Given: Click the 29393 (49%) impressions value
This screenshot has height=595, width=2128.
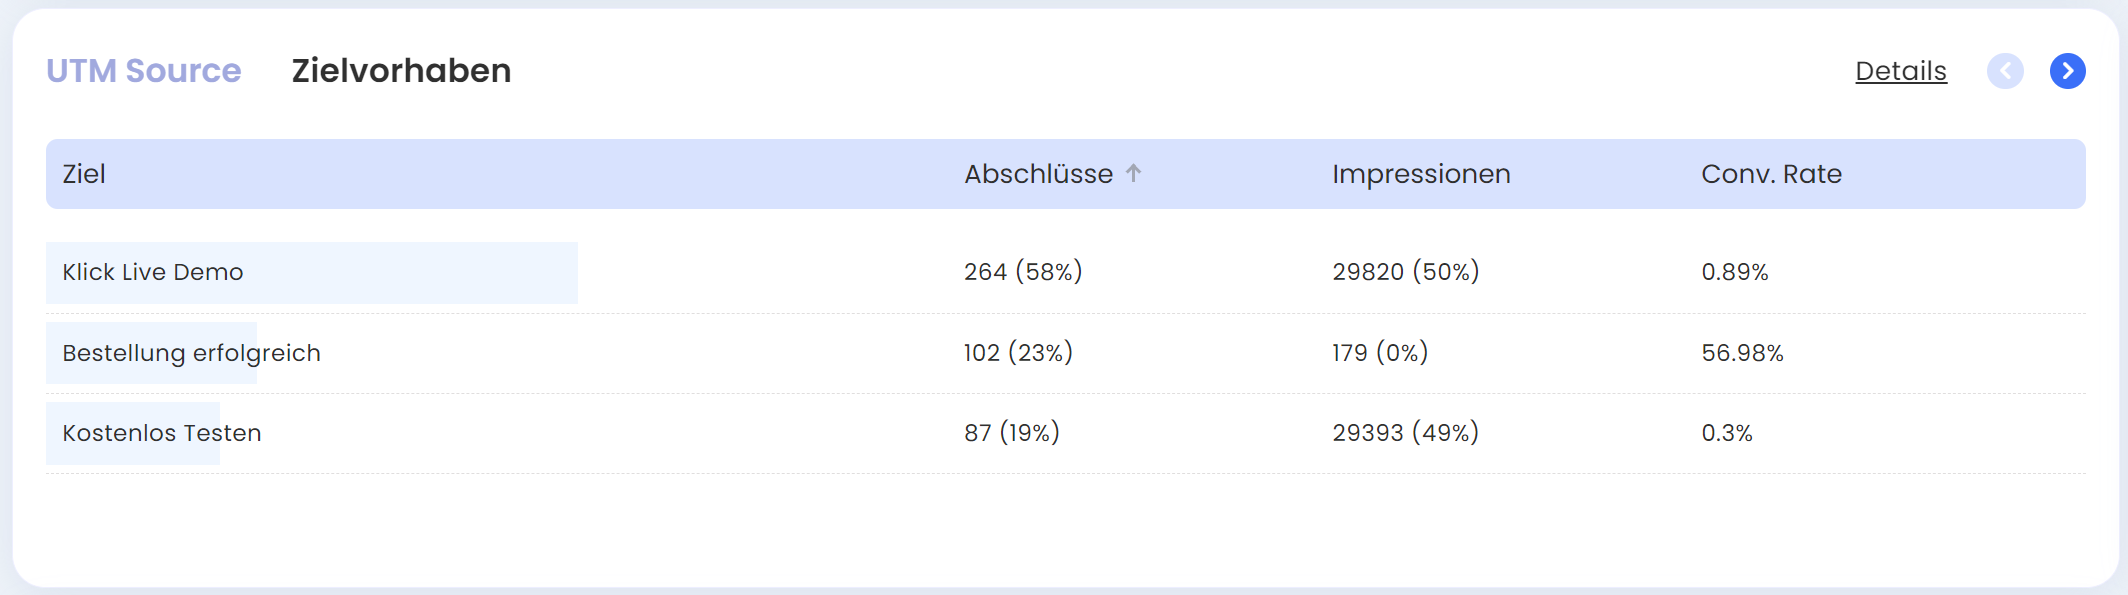Looking at the screenshot, I should point(1405,433).
